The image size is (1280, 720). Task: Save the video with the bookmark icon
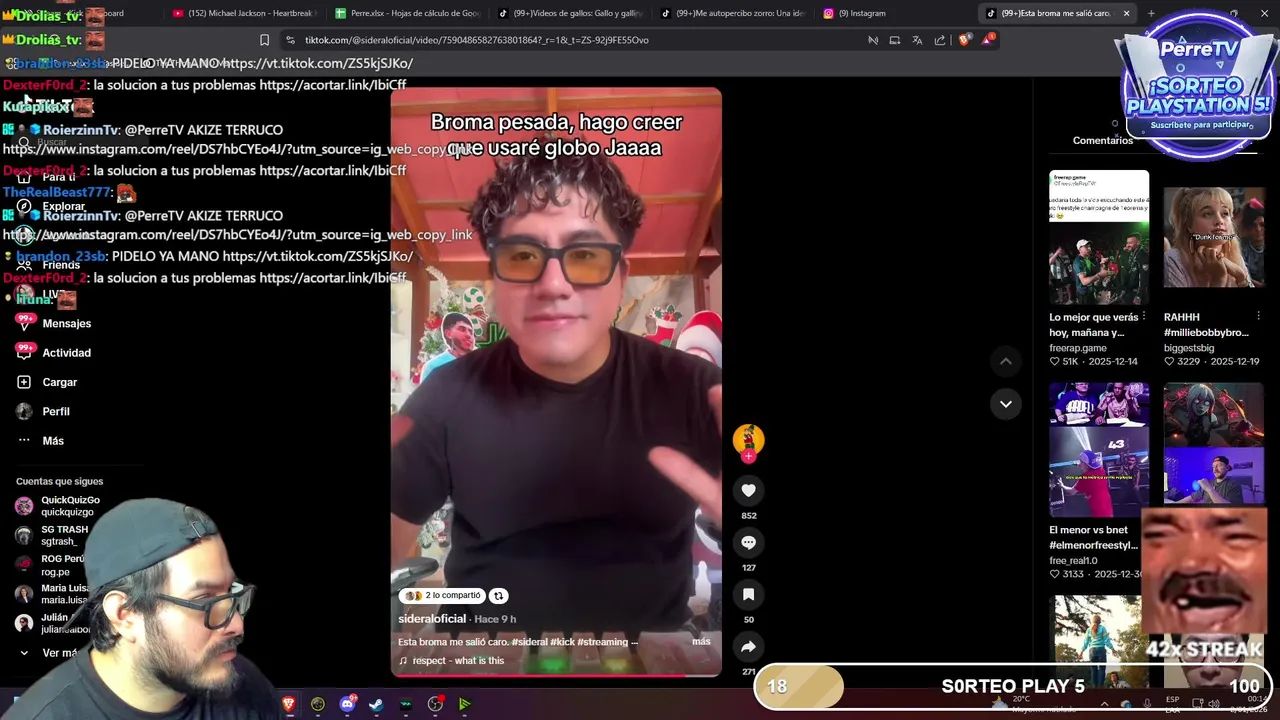pyautogui.click(x=748, y=594)
